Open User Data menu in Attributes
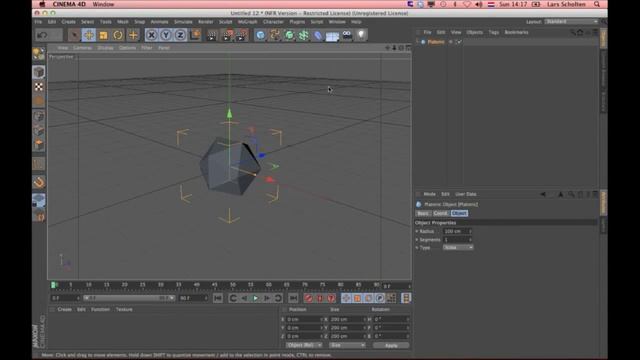640x360 pixels. coord(466,194)
